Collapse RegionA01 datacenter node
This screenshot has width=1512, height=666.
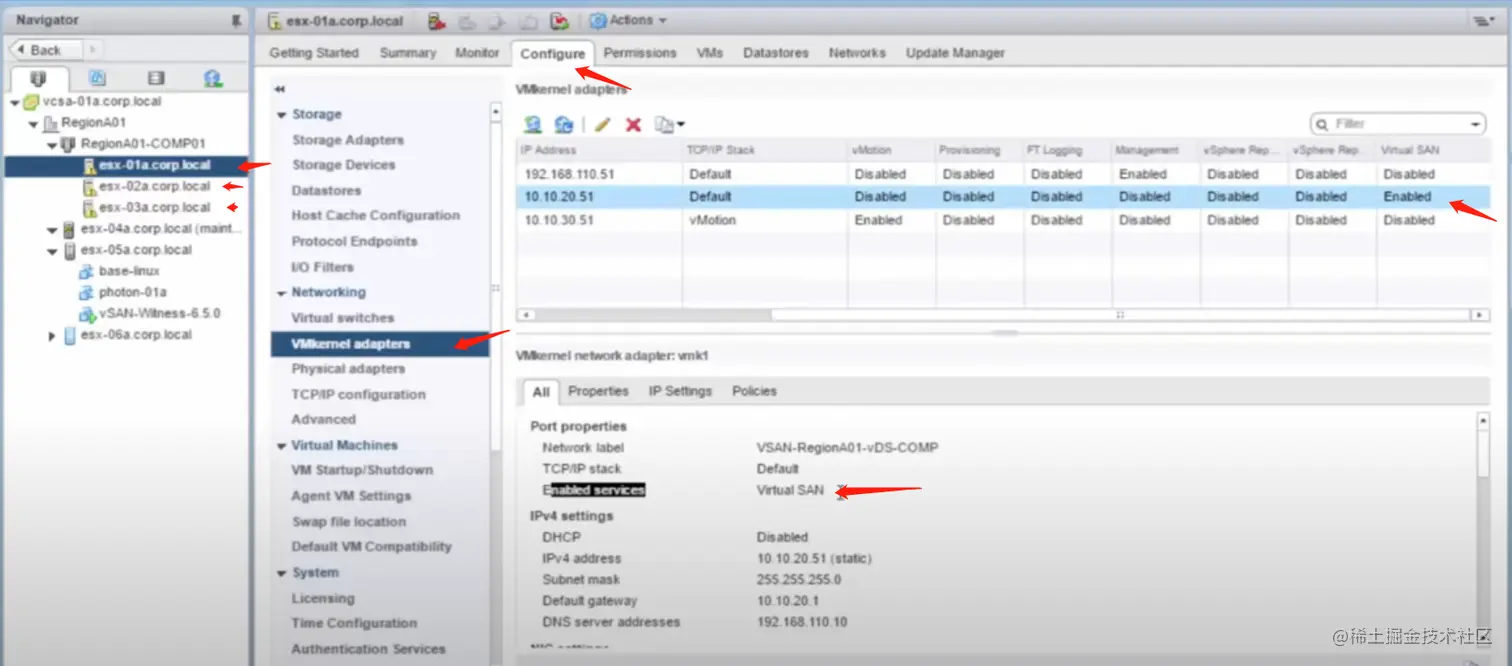coord(33,124)
